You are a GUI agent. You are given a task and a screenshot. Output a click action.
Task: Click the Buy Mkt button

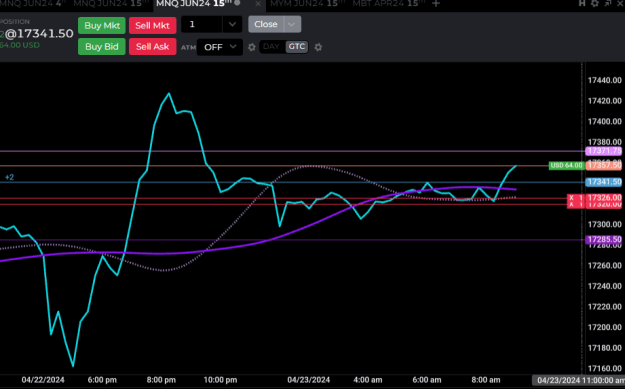(x=102, y=26)
